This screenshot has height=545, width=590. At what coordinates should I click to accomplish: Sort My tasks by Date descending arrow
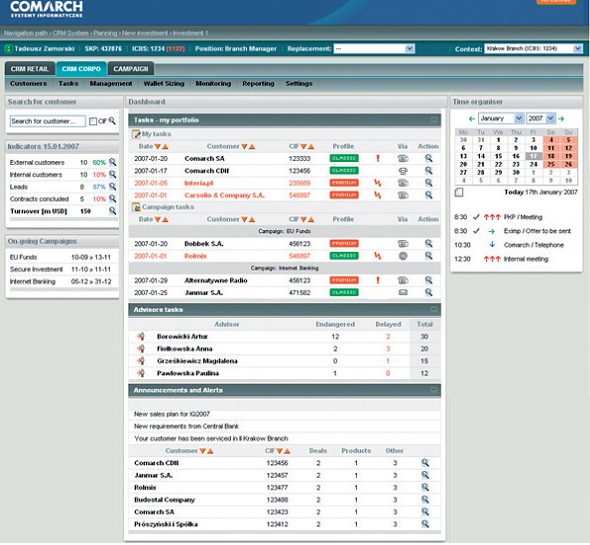157,146
